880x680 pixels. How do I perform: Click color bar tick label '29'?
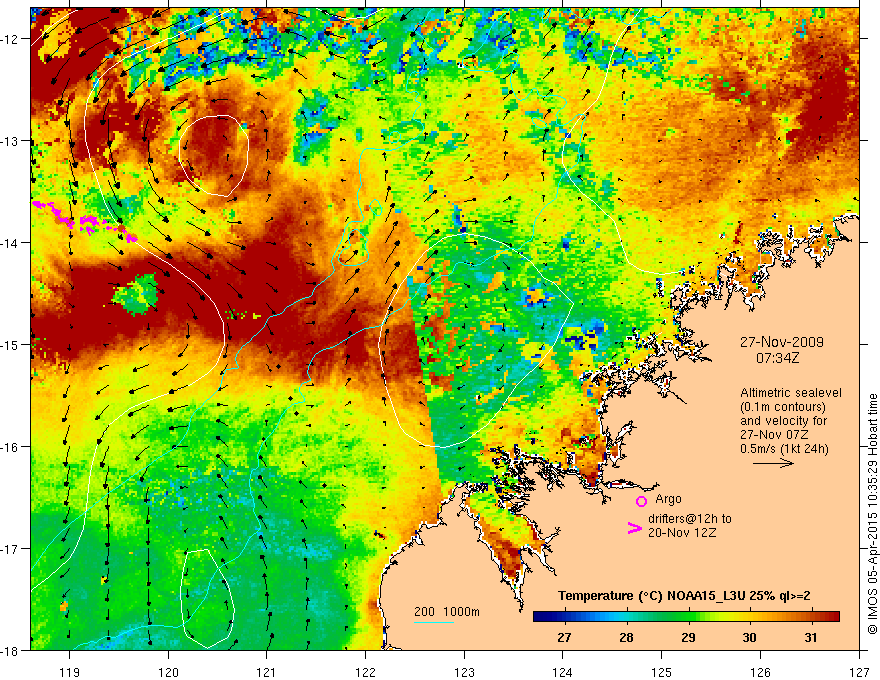[x=688, y=638]
